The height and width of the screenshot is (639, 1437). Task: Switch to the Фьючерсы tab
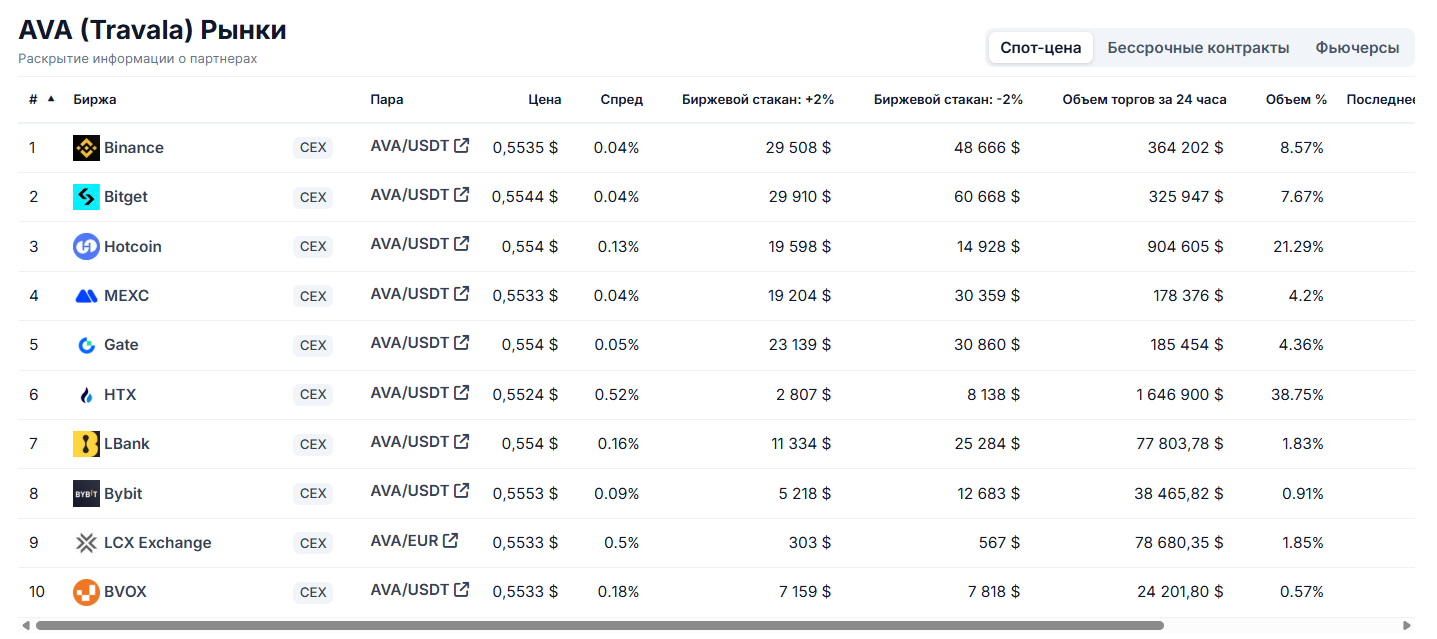point(1357,48)
